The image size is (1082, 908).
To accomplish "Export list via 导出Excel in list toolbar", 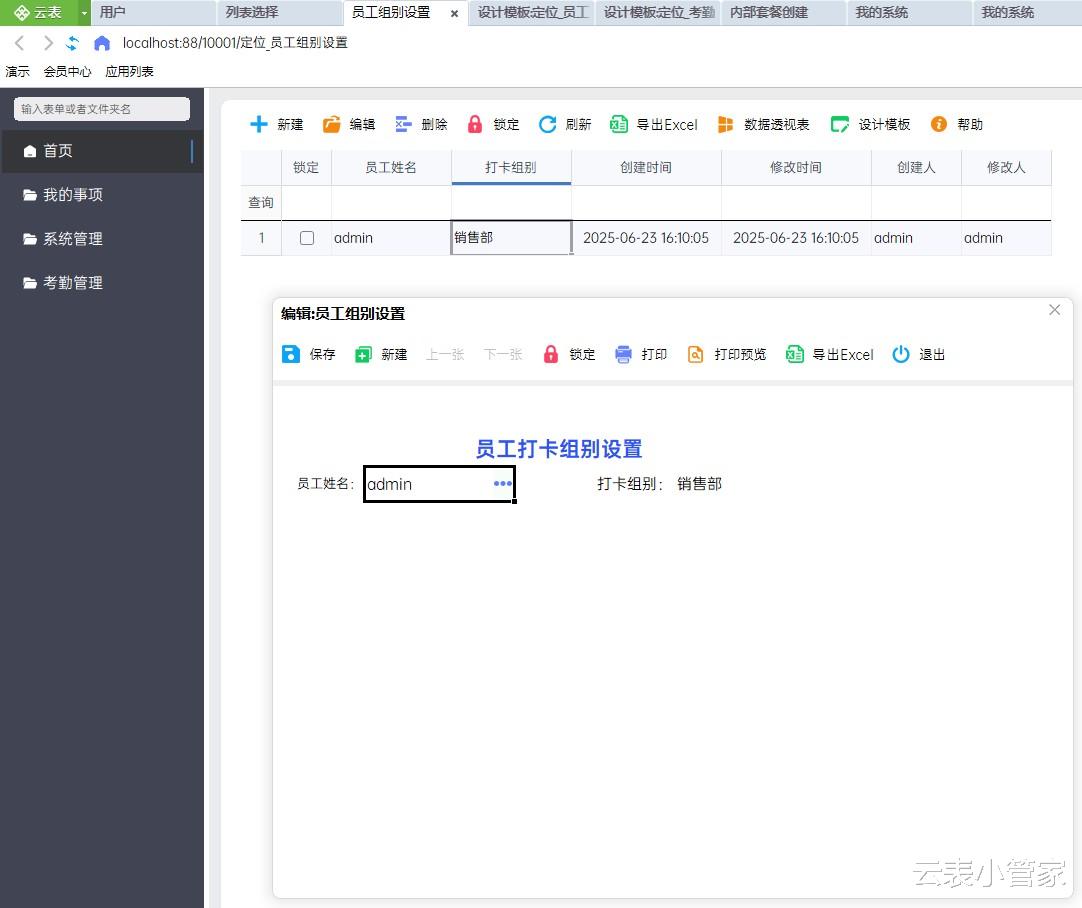I will (618, 124).
